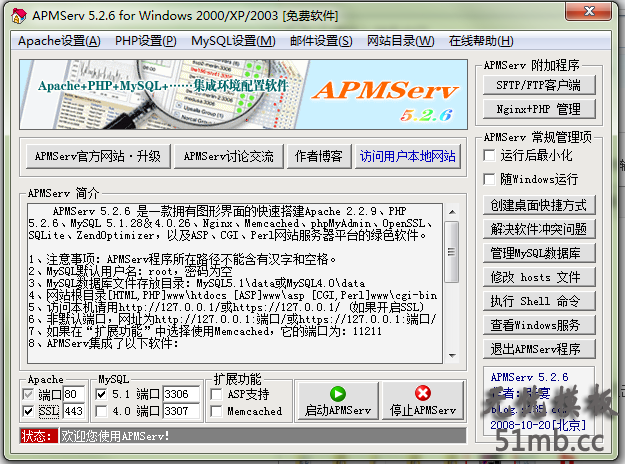625x464 pixels.
Task: Open the Apache设置(A) menu
Action: (59, 41)
